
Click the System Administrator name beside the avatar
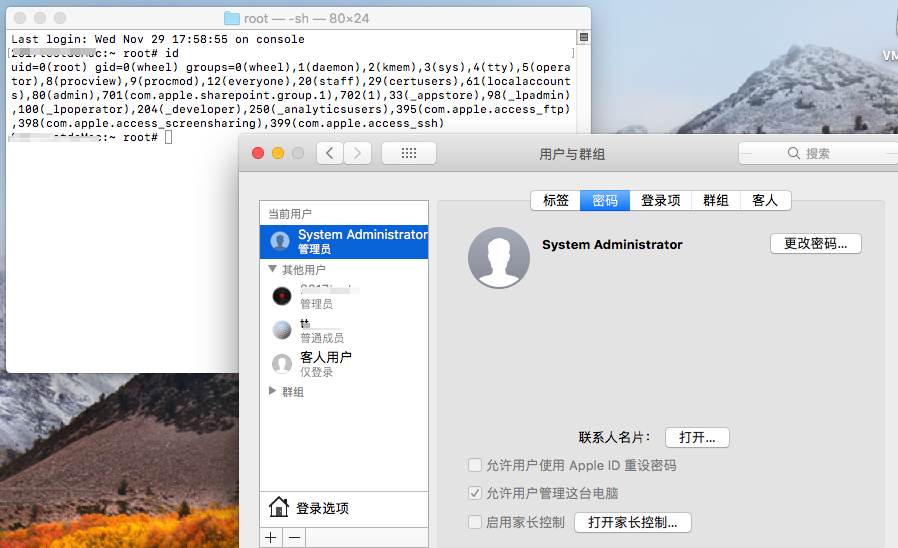(x=612, y=245)
